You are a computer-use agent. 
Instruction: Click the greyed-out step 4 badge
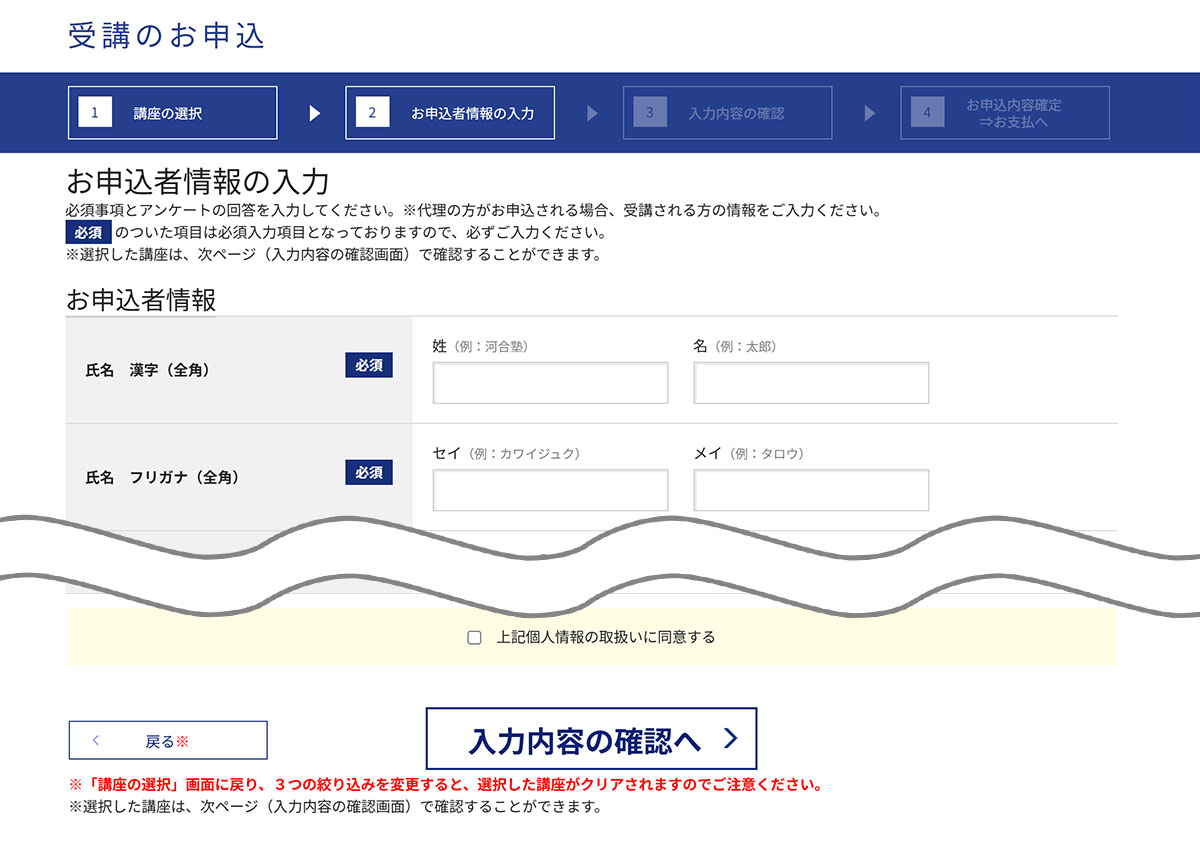(x=927, y=112)
